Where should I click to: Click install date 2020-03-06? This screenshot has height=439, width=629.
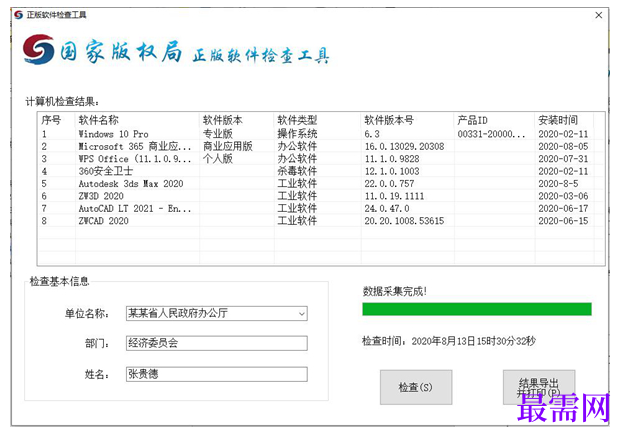pyautogui.click(x=563, y=196)
